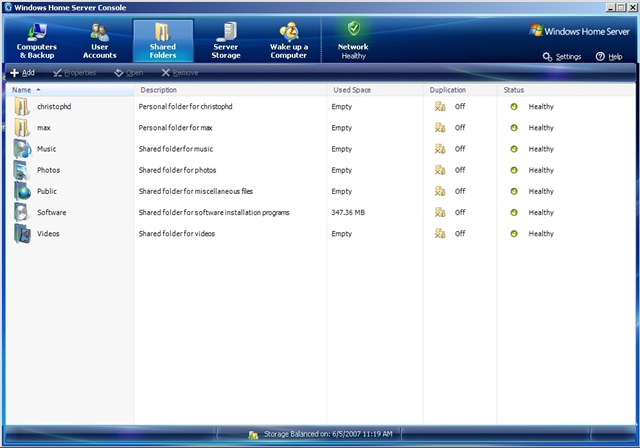
Task: Click the Windows Home Server logo
Action: point(580,31)
